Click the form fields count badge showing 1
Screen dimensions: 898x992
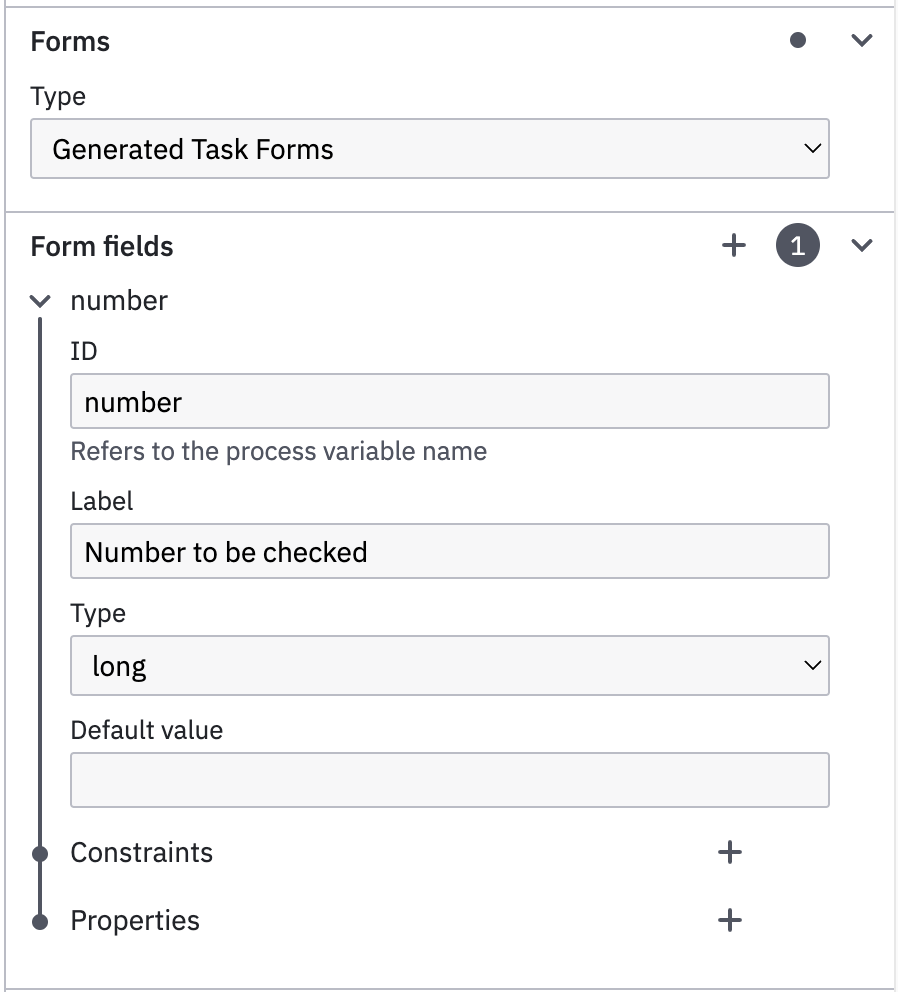(x=797, y=245)
